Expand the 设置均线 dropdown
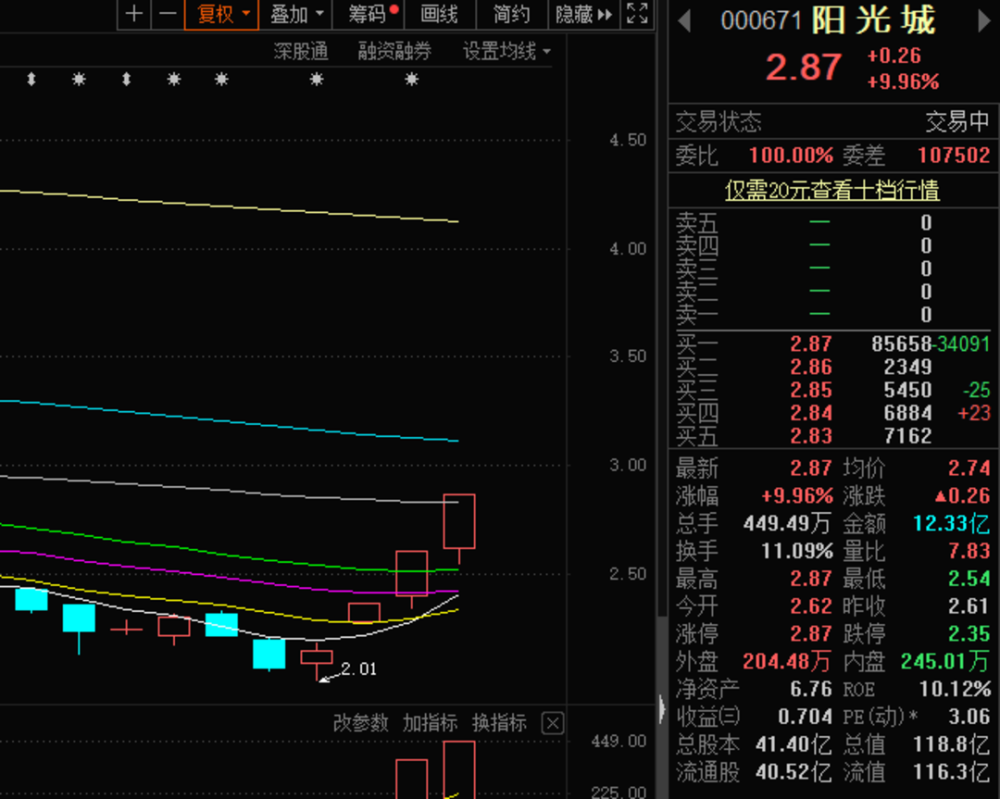Screen dimensions: 1000x799 [506, 51]
